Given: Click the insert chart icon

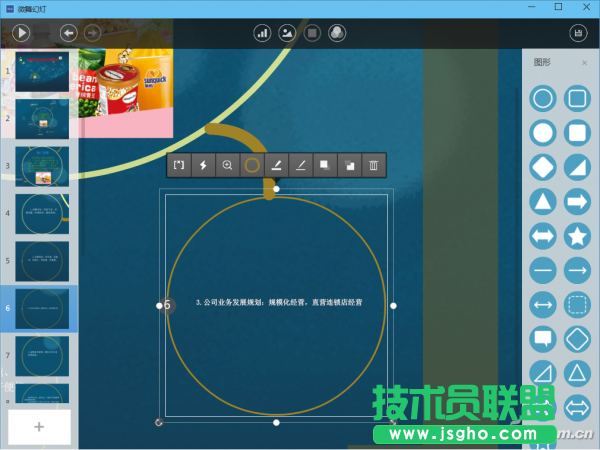Looking at the screenshot, I should point(263,33).
